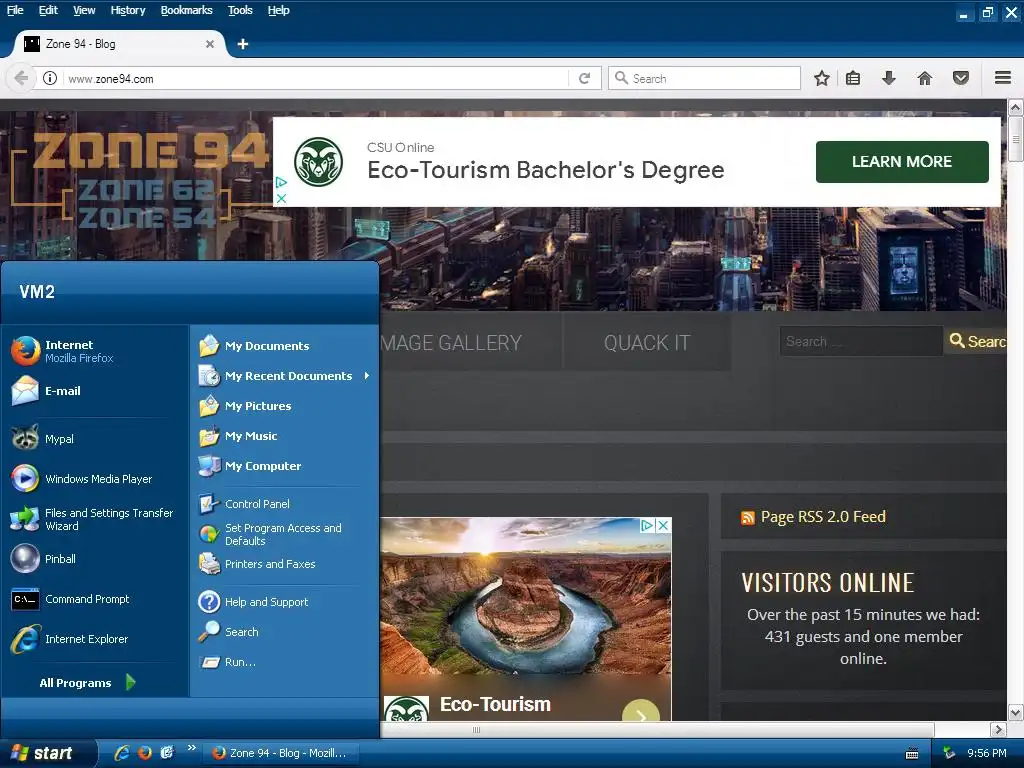Reload the page with the refresh icon
Image resolution: width=1024 pixels, height=768 pixels.
[x=584, y=78]
